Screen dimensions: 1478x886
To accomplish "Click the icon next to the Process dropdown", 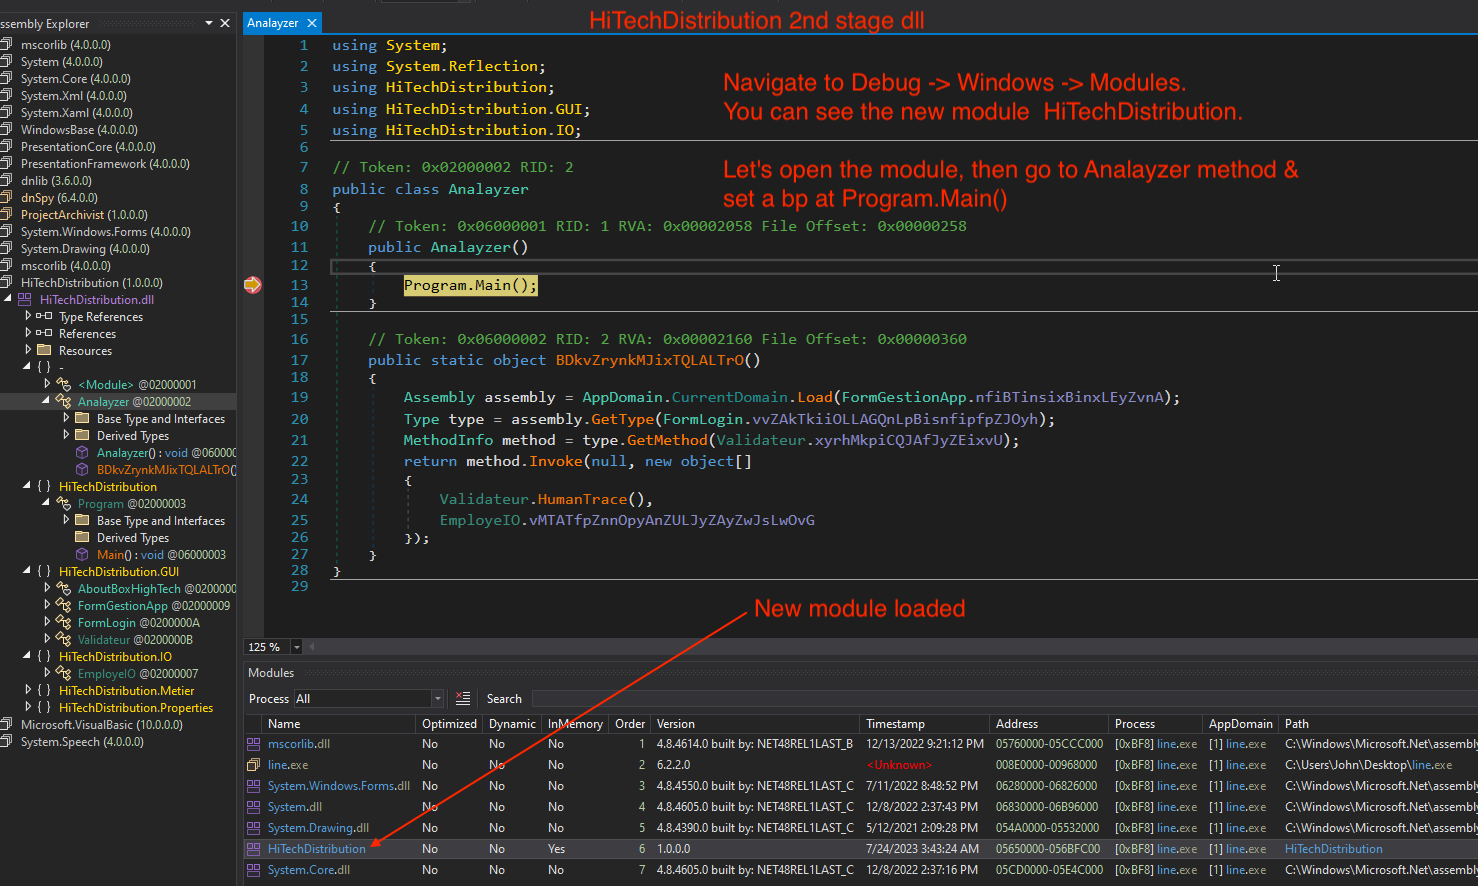I will pyautogui.click(x=462, y=698).
